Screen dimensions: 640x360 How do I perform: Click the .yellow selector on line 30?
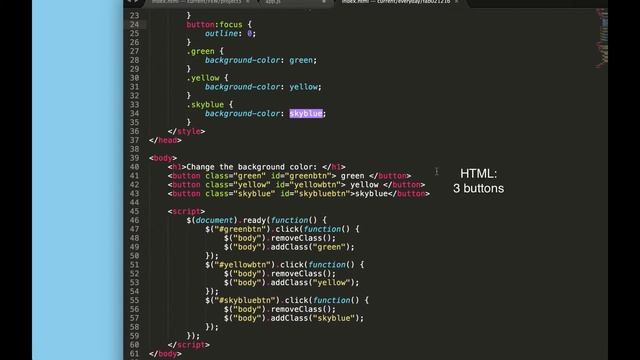tap(203, 78)
